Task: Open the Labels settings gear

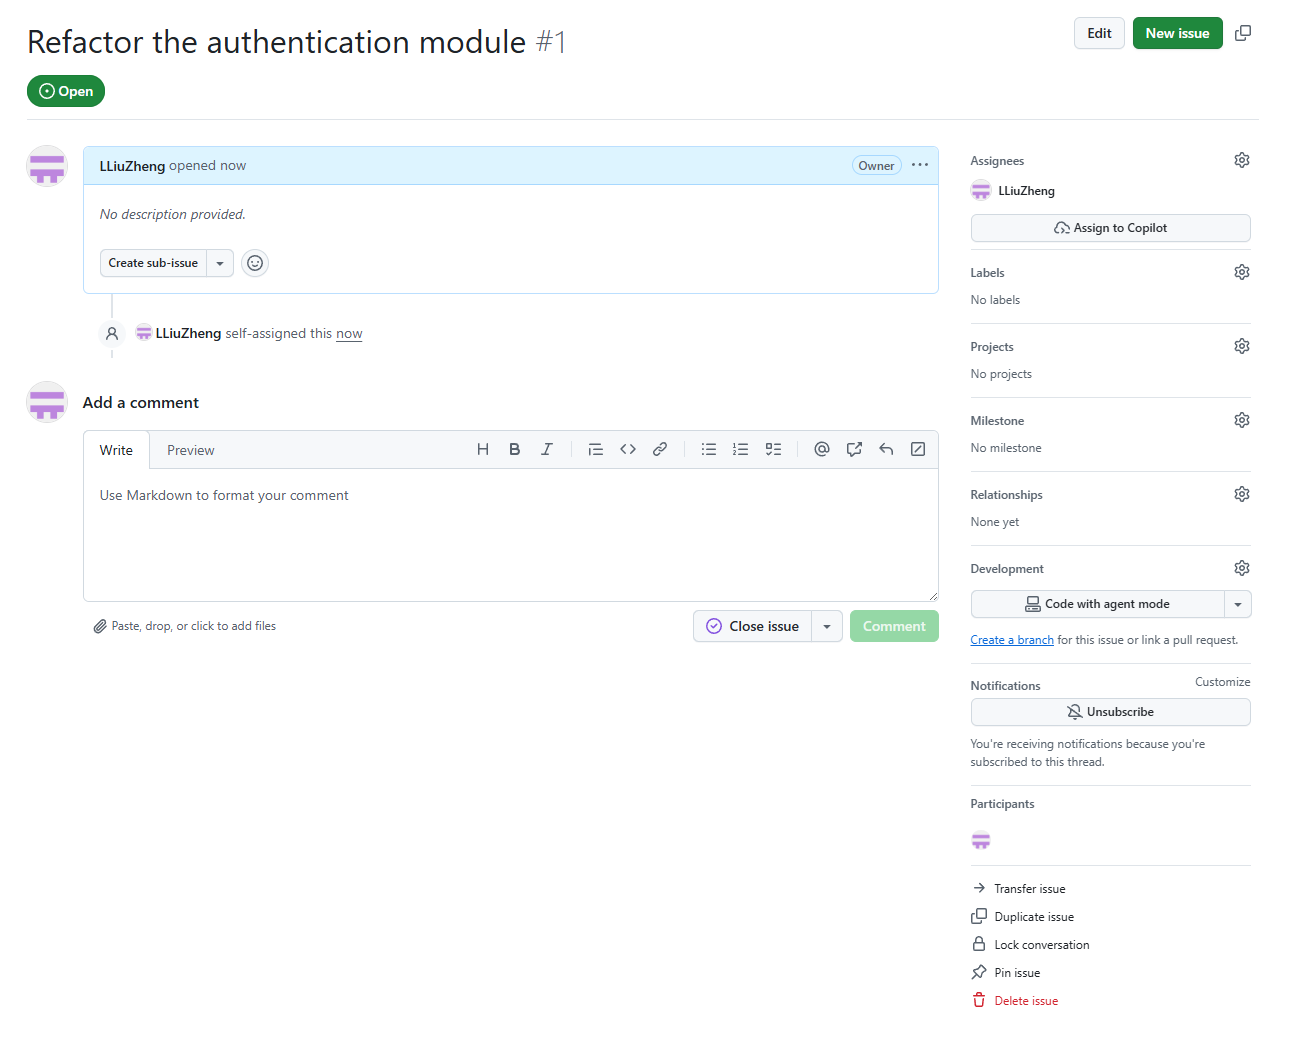Action: tap(1241, 271)
